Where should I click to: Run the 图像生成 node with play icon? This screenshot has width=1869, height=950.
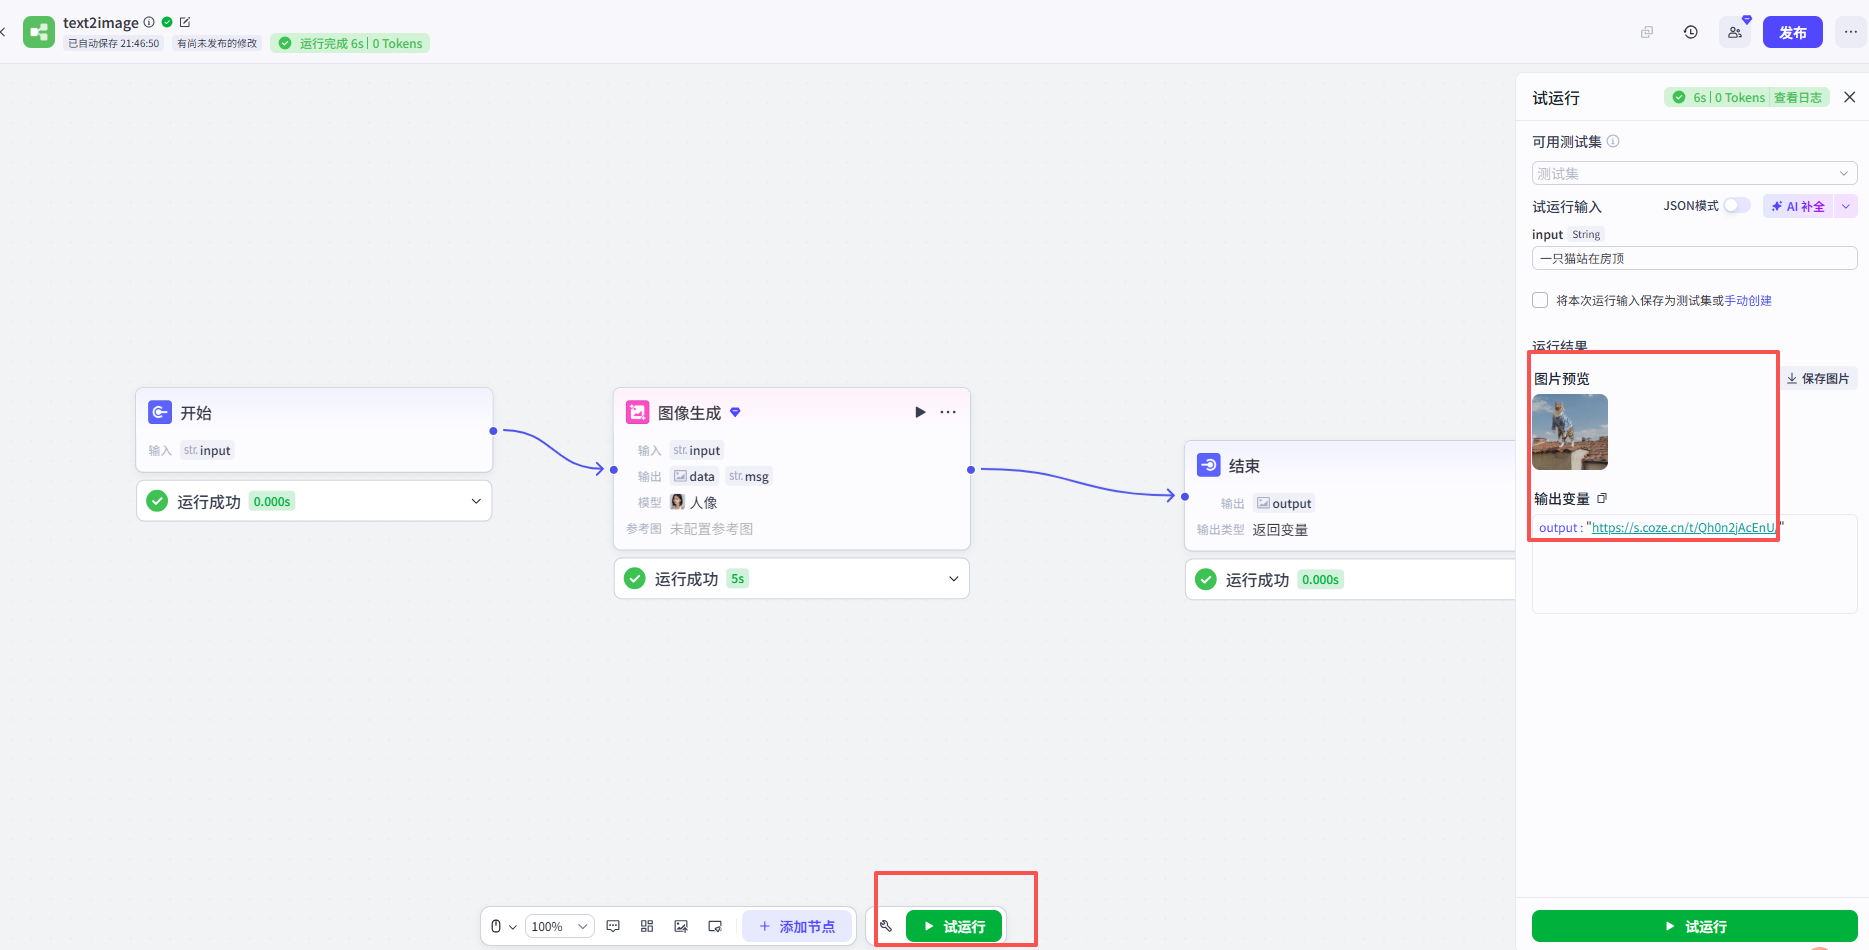[920, 412]
